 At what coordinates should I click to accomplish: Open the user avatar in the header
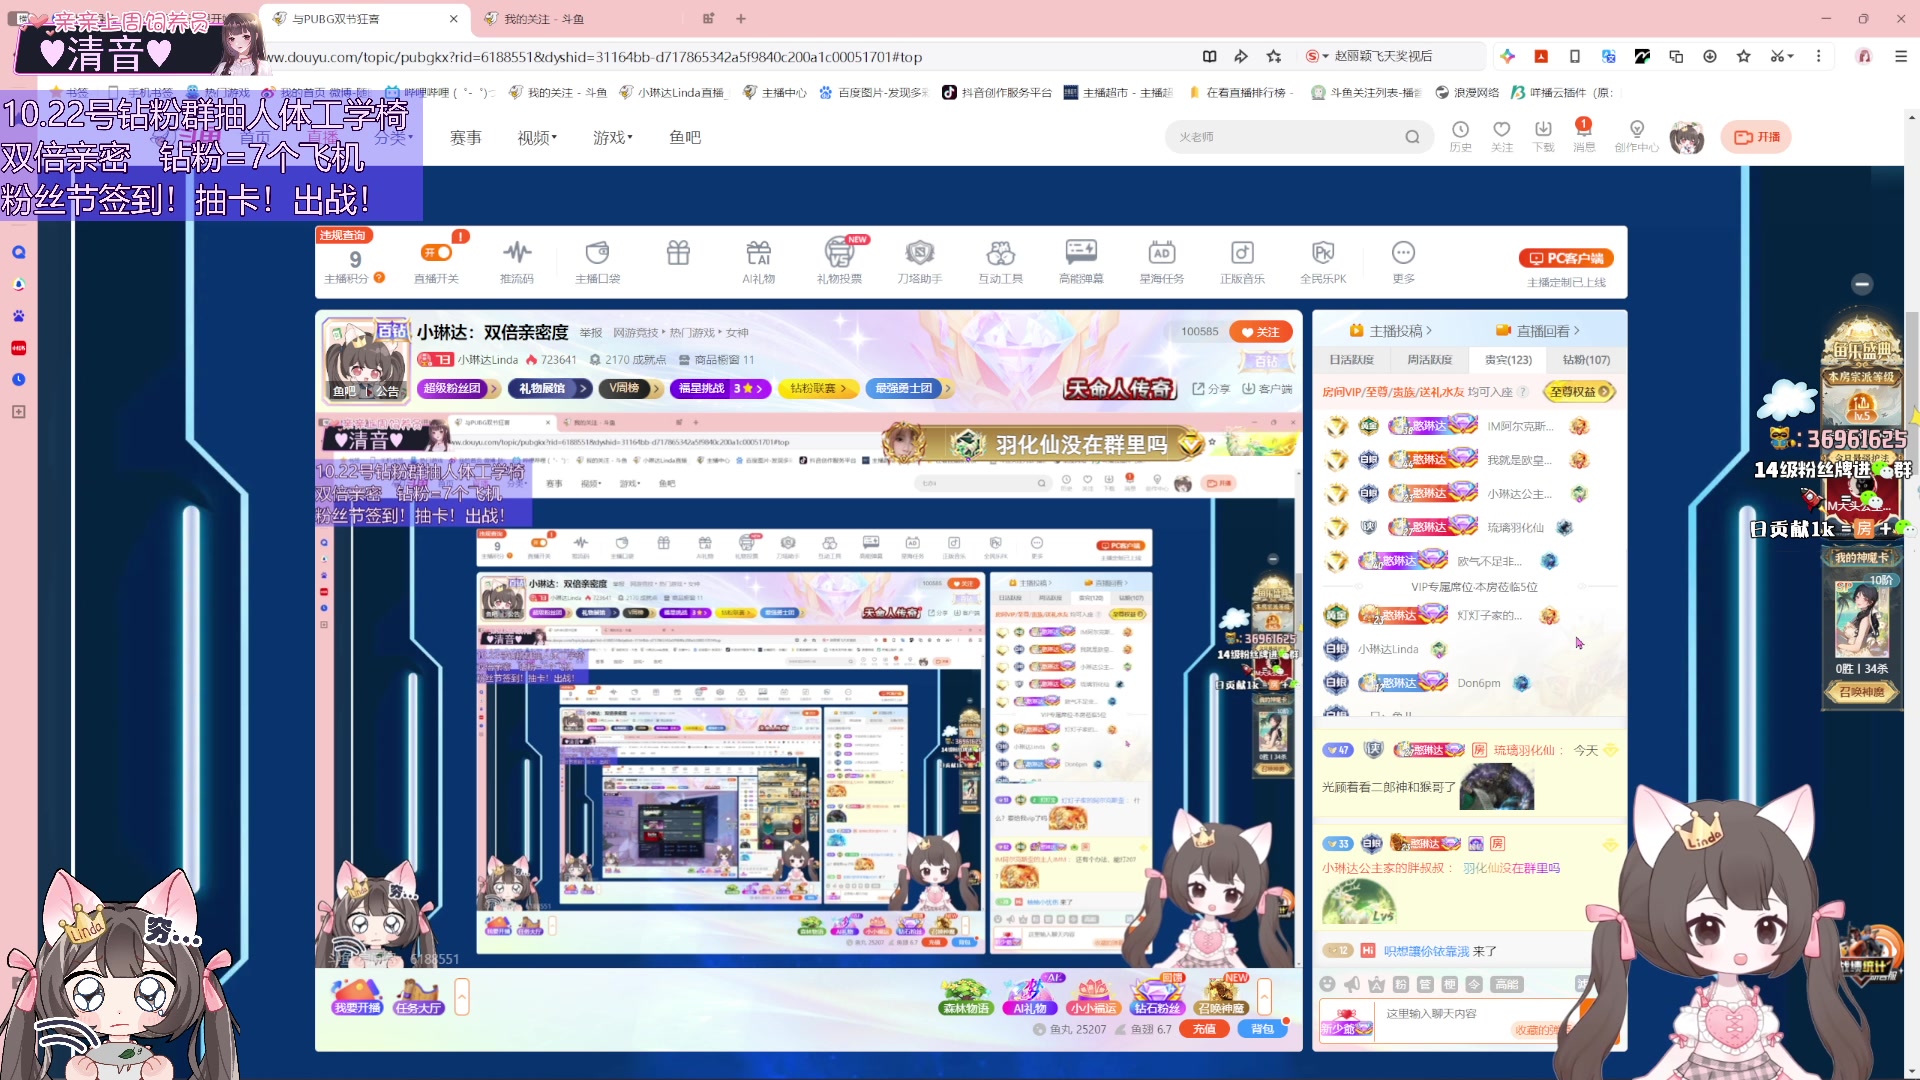1687,137
